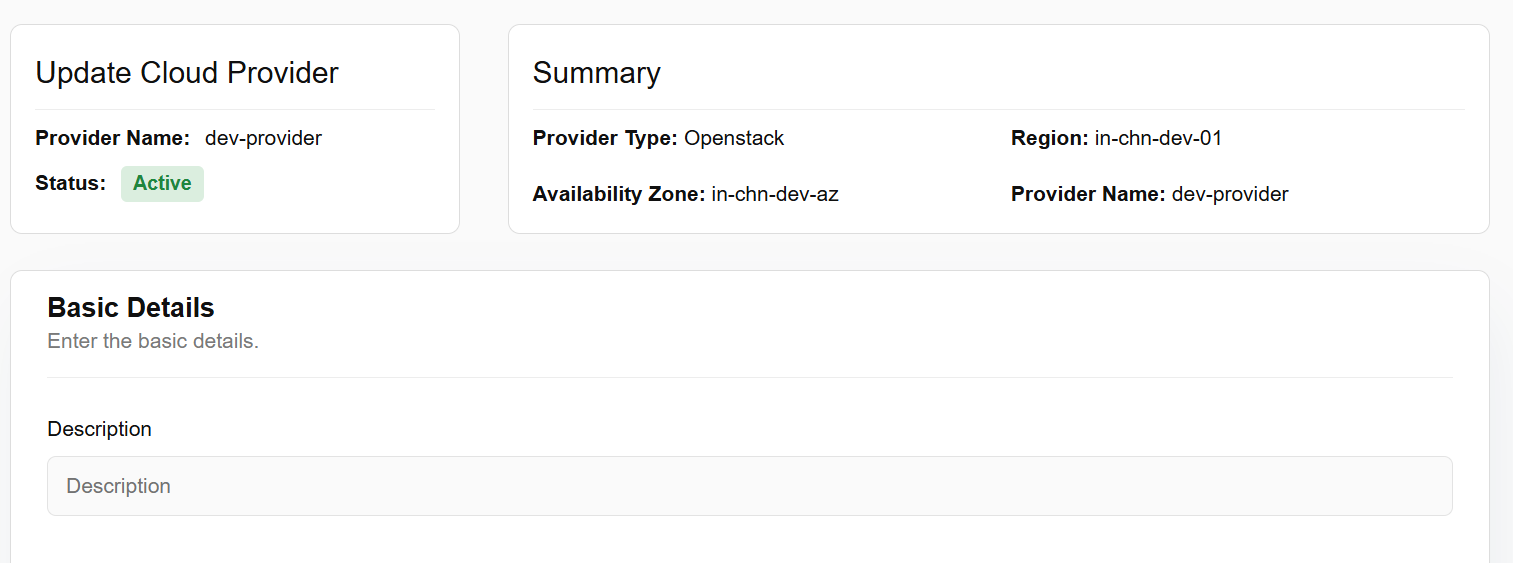Click dev-provider in Update Cloud Provider card
1513x563 pixels.
[263, 138]
